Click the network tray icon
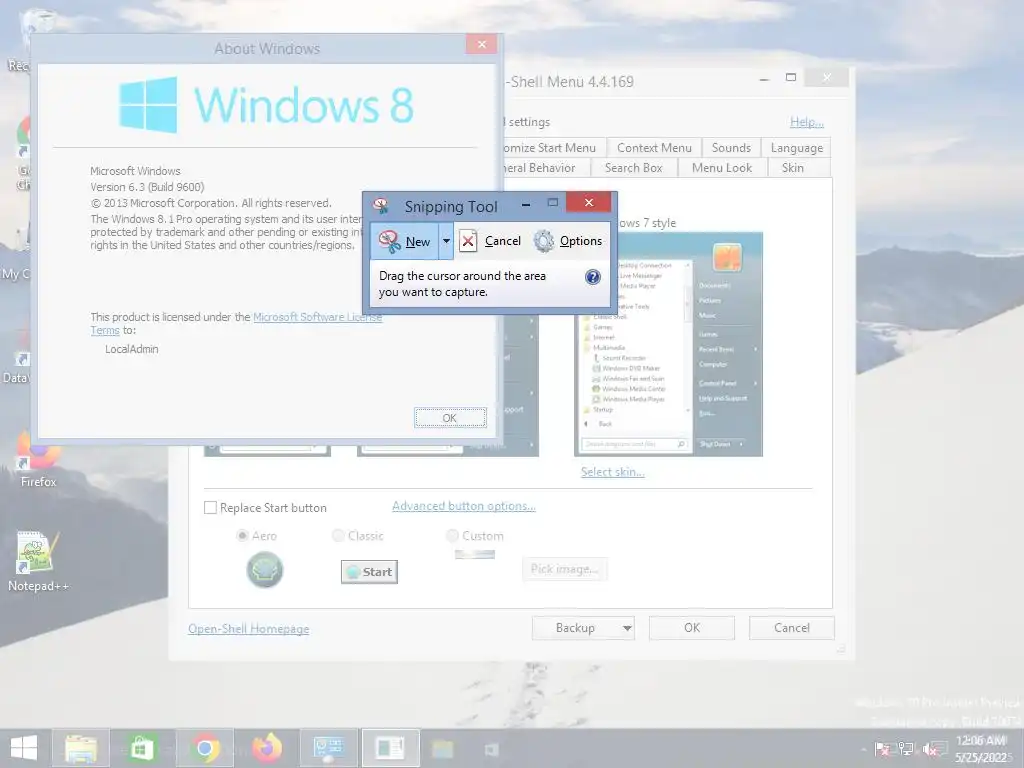This screenshot has height=768, width=1024. coord(906,749)
